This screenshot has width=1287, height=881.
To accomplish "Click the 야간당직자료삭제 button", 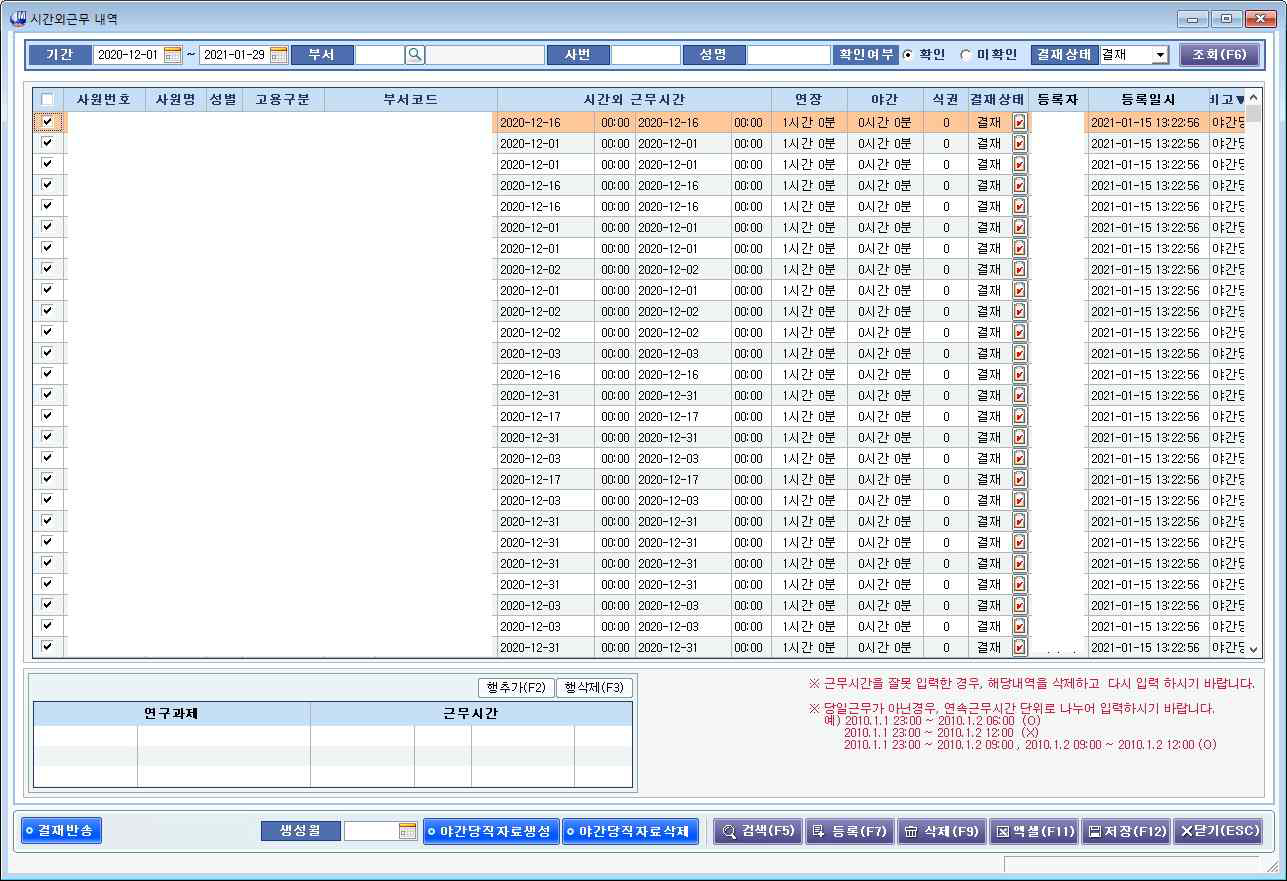I will click(x=629, y=831).
